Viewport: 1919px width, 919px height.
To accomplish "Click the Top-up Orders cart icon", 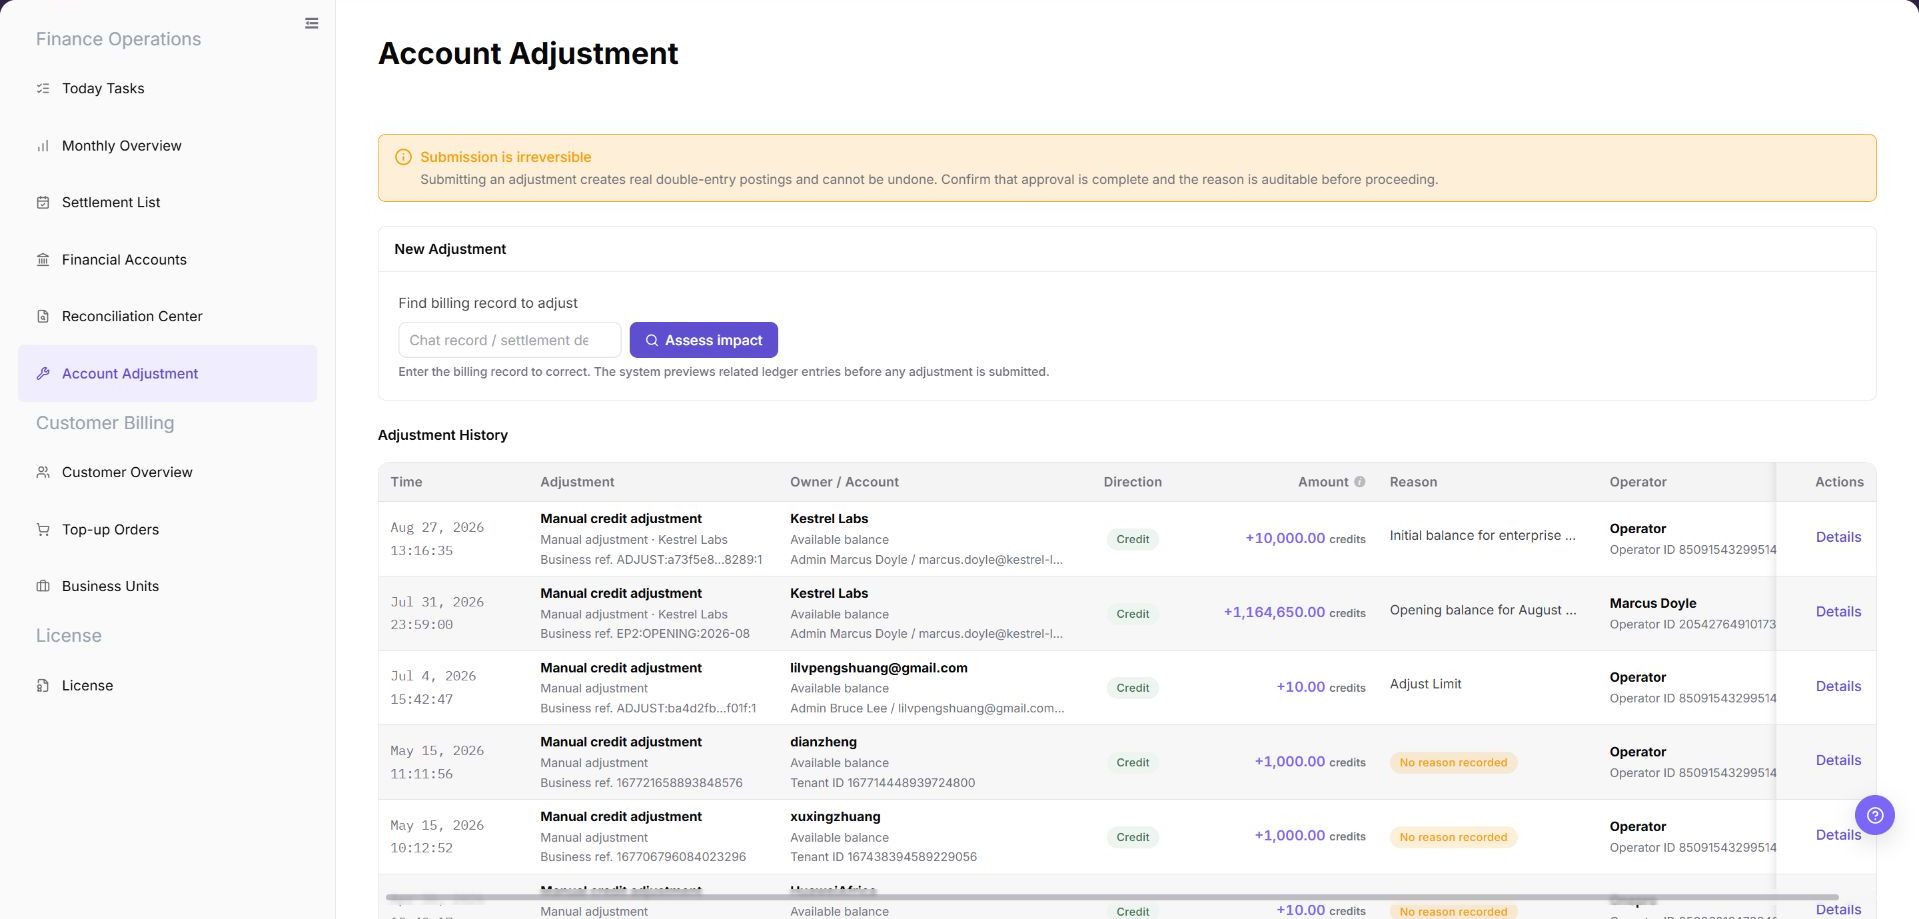I will (x=43, y=529).
